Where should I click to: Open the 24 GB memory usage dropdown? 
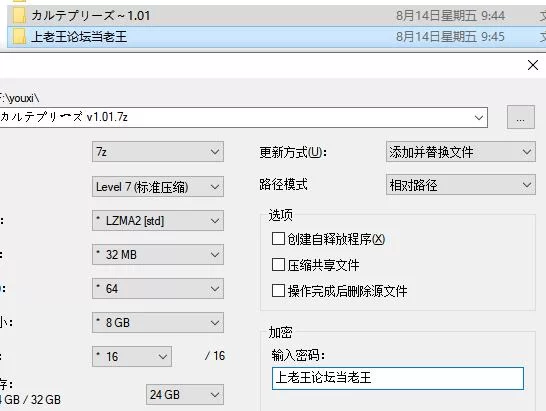click(185, 395)
